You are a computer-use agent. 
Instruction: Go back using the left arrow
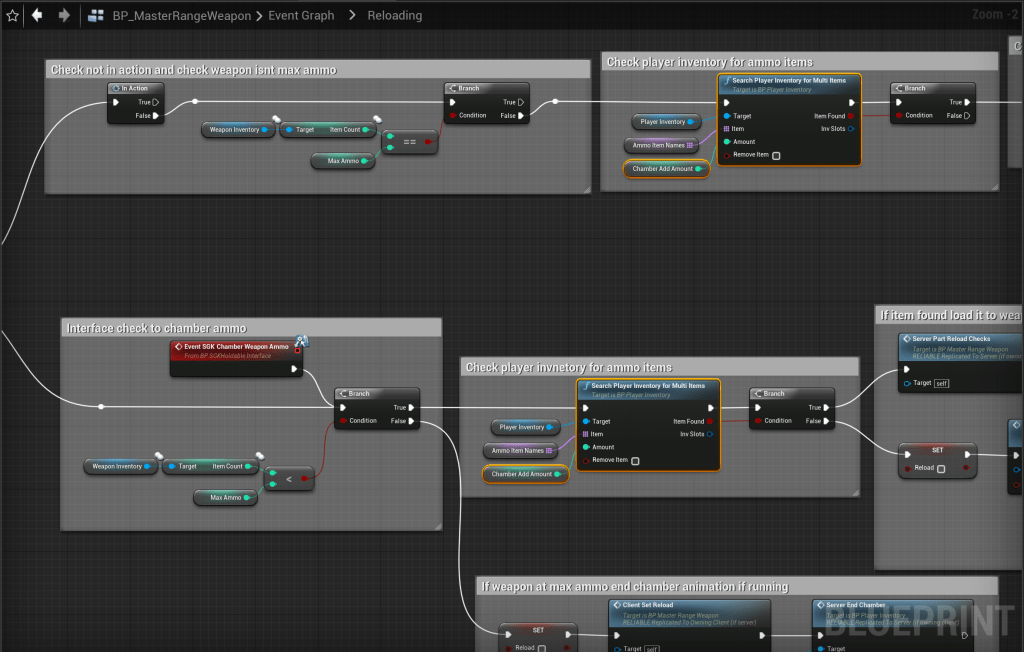tap(37, 15)
